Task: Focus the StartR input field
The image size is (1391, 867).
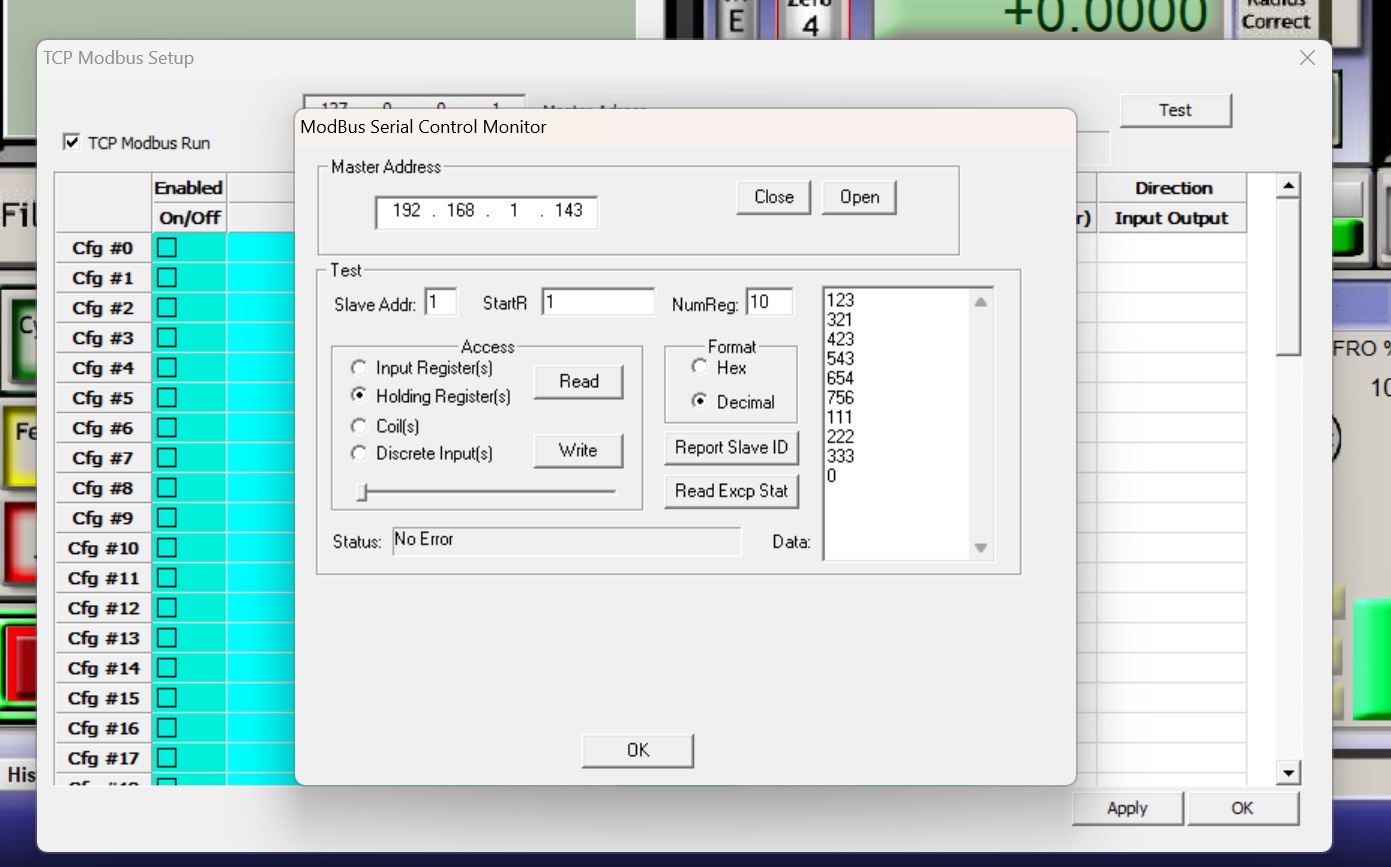Action: click(598, 302)
